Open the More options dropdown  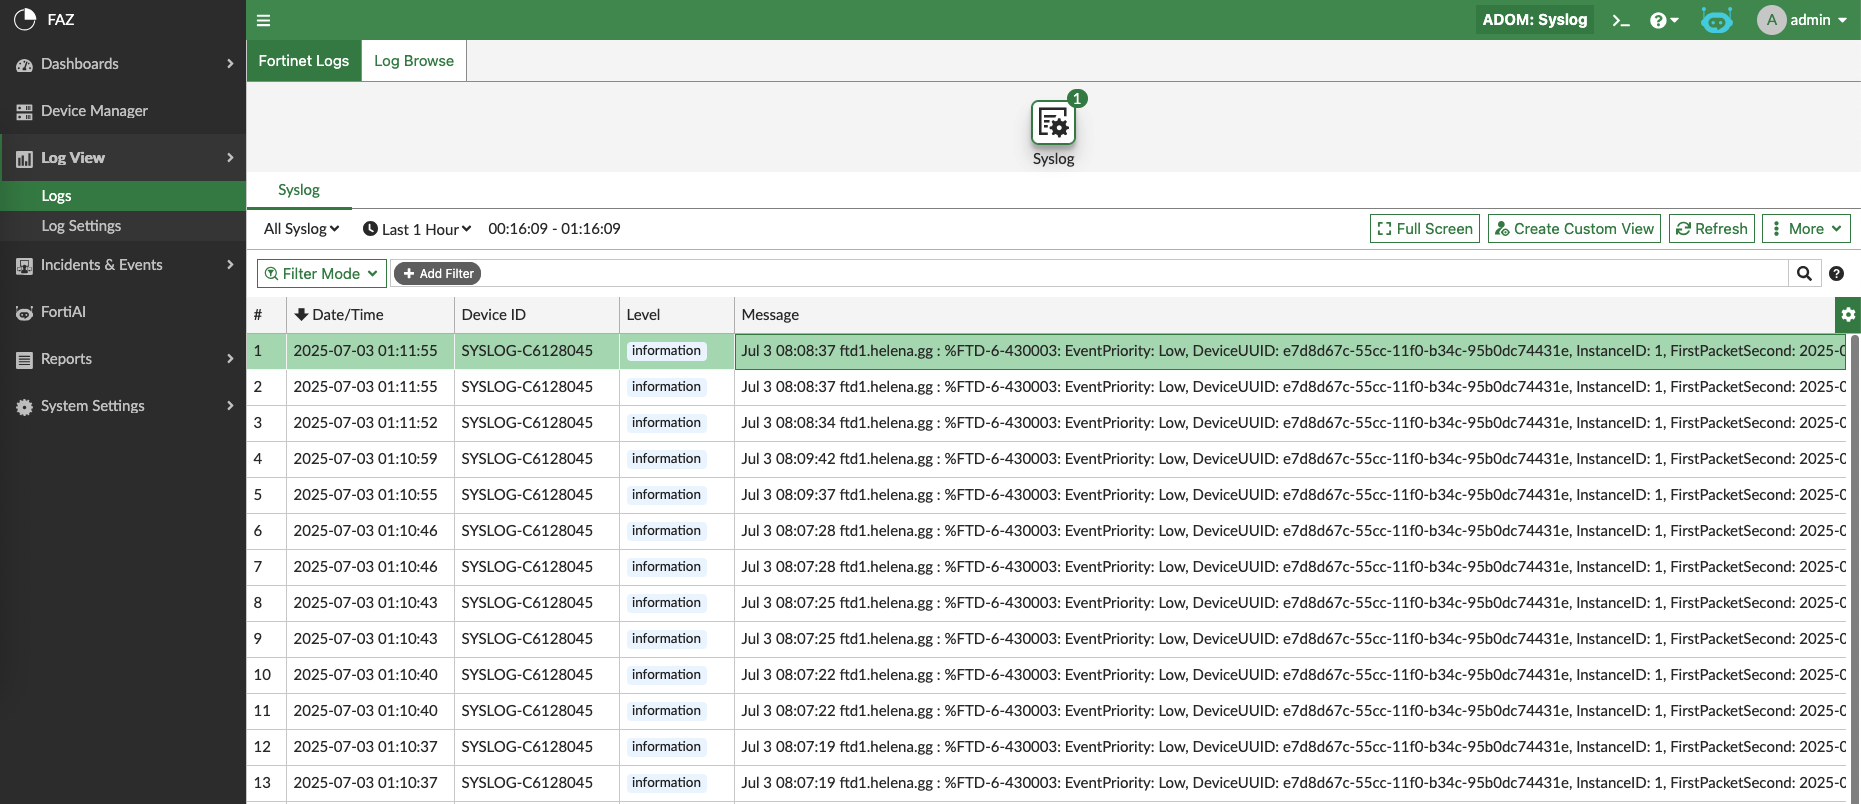point(1806,229)
